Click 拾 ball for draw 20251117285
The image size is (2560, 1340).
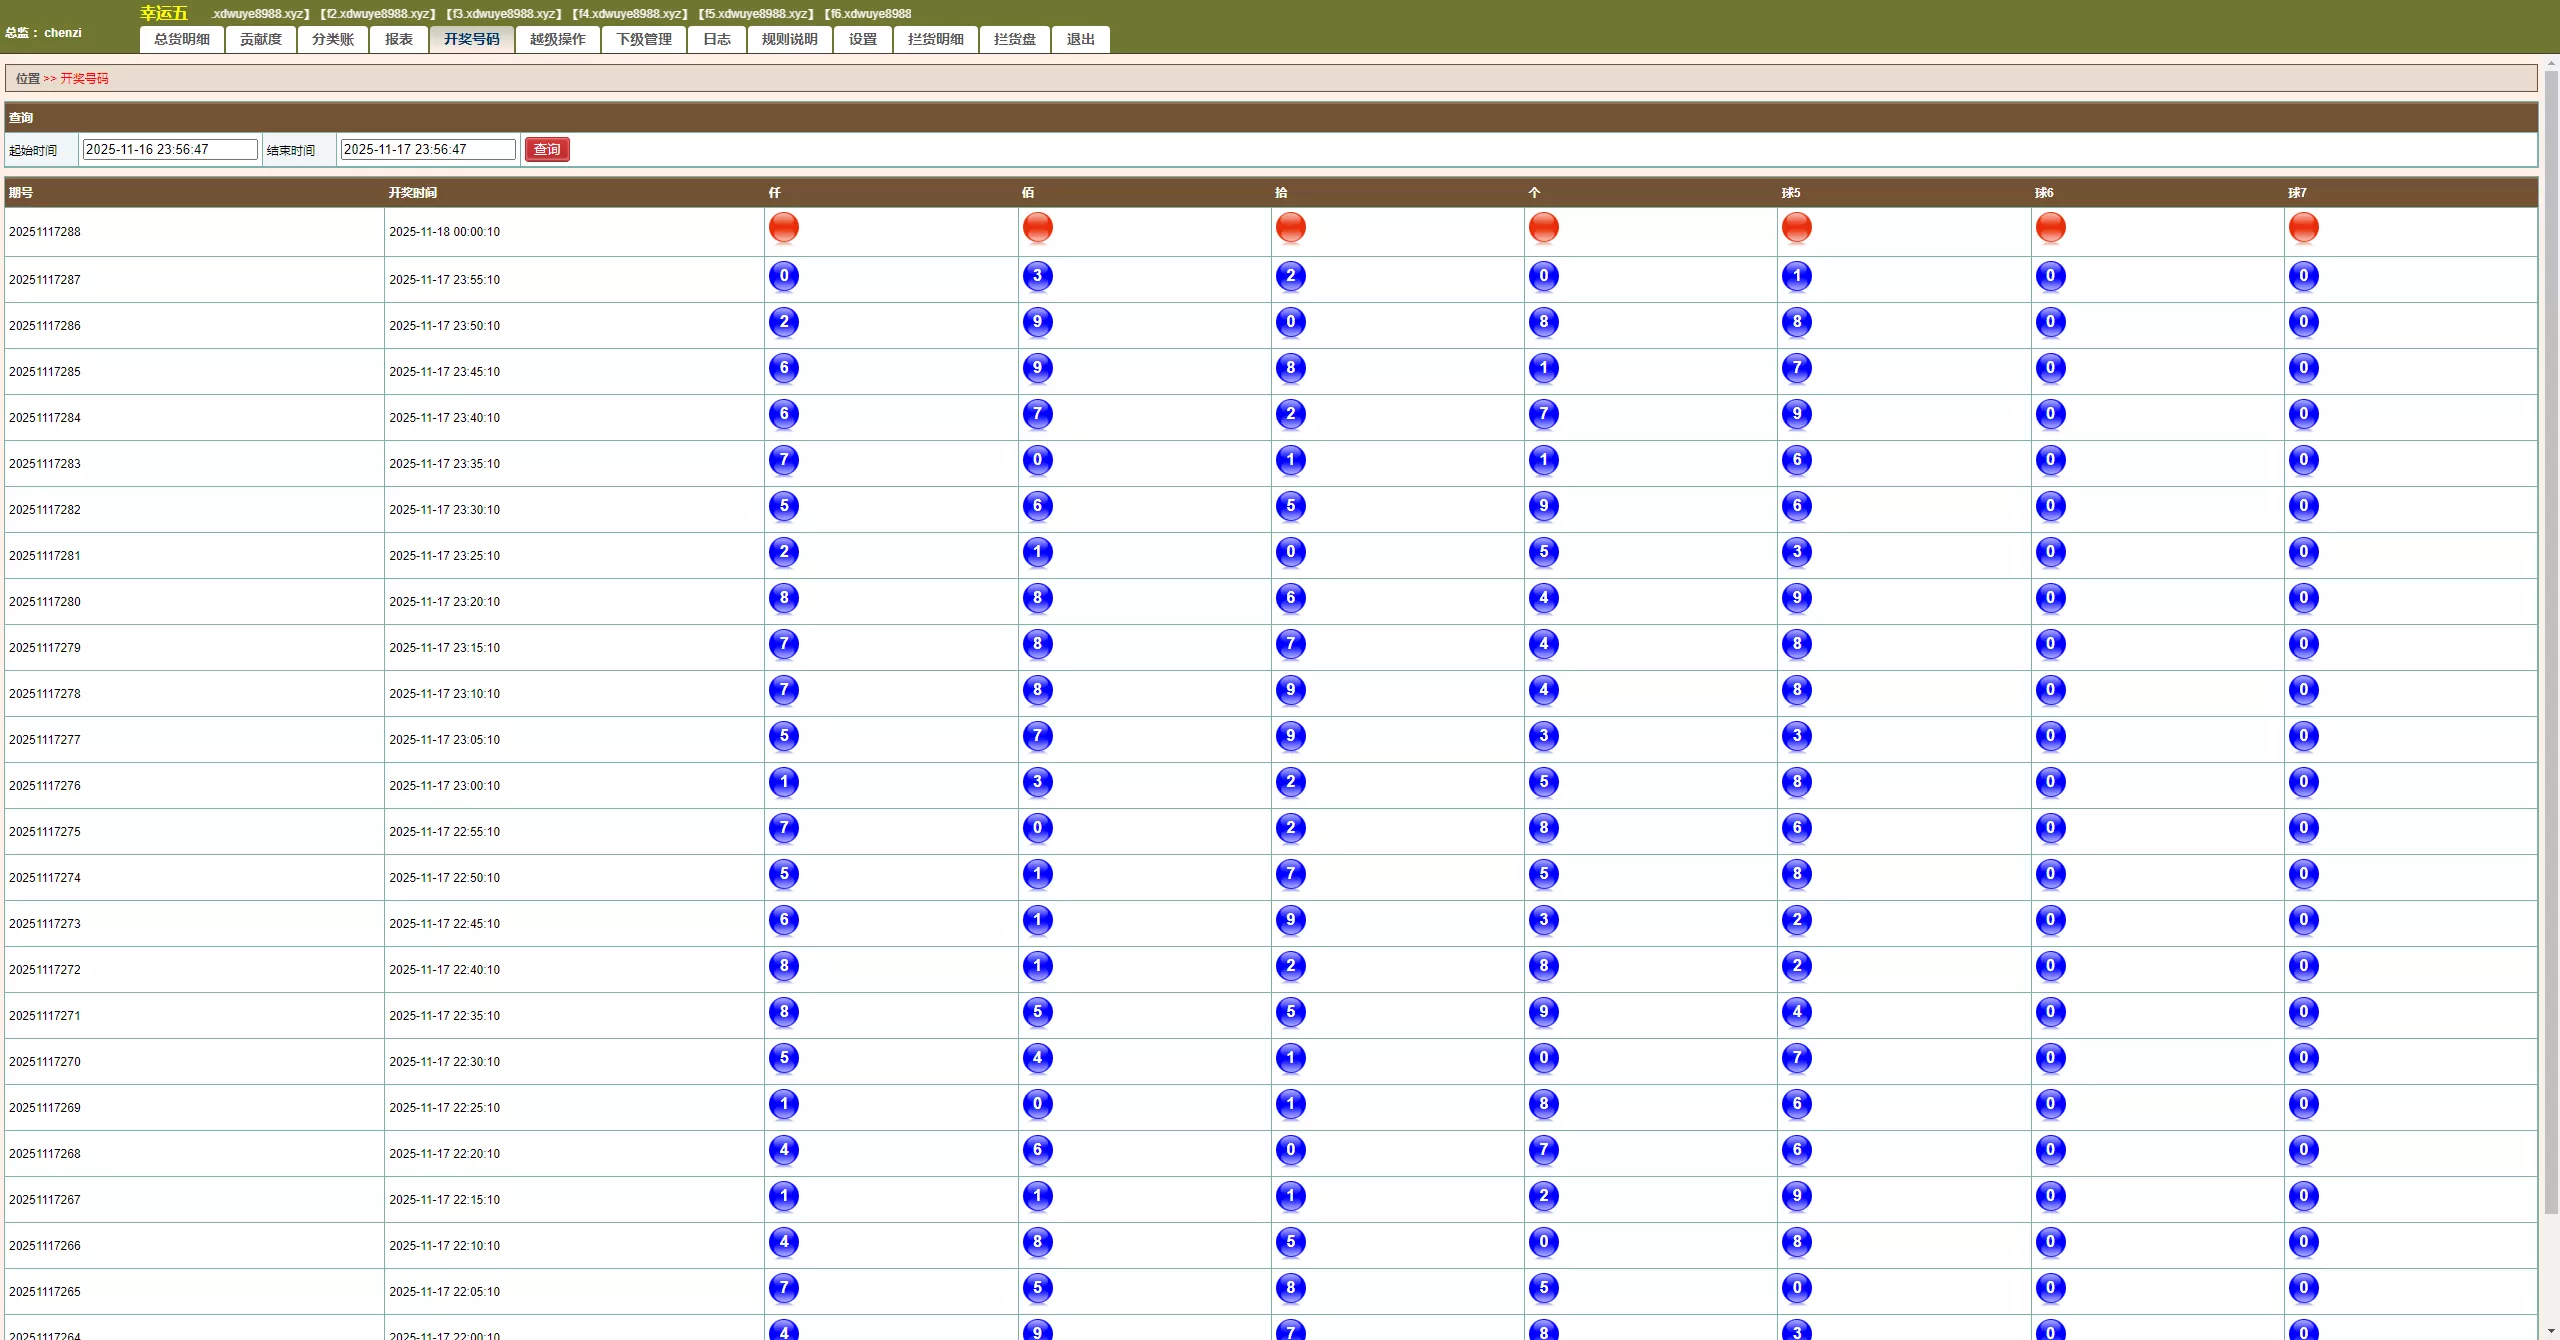tap(1290, 368)
